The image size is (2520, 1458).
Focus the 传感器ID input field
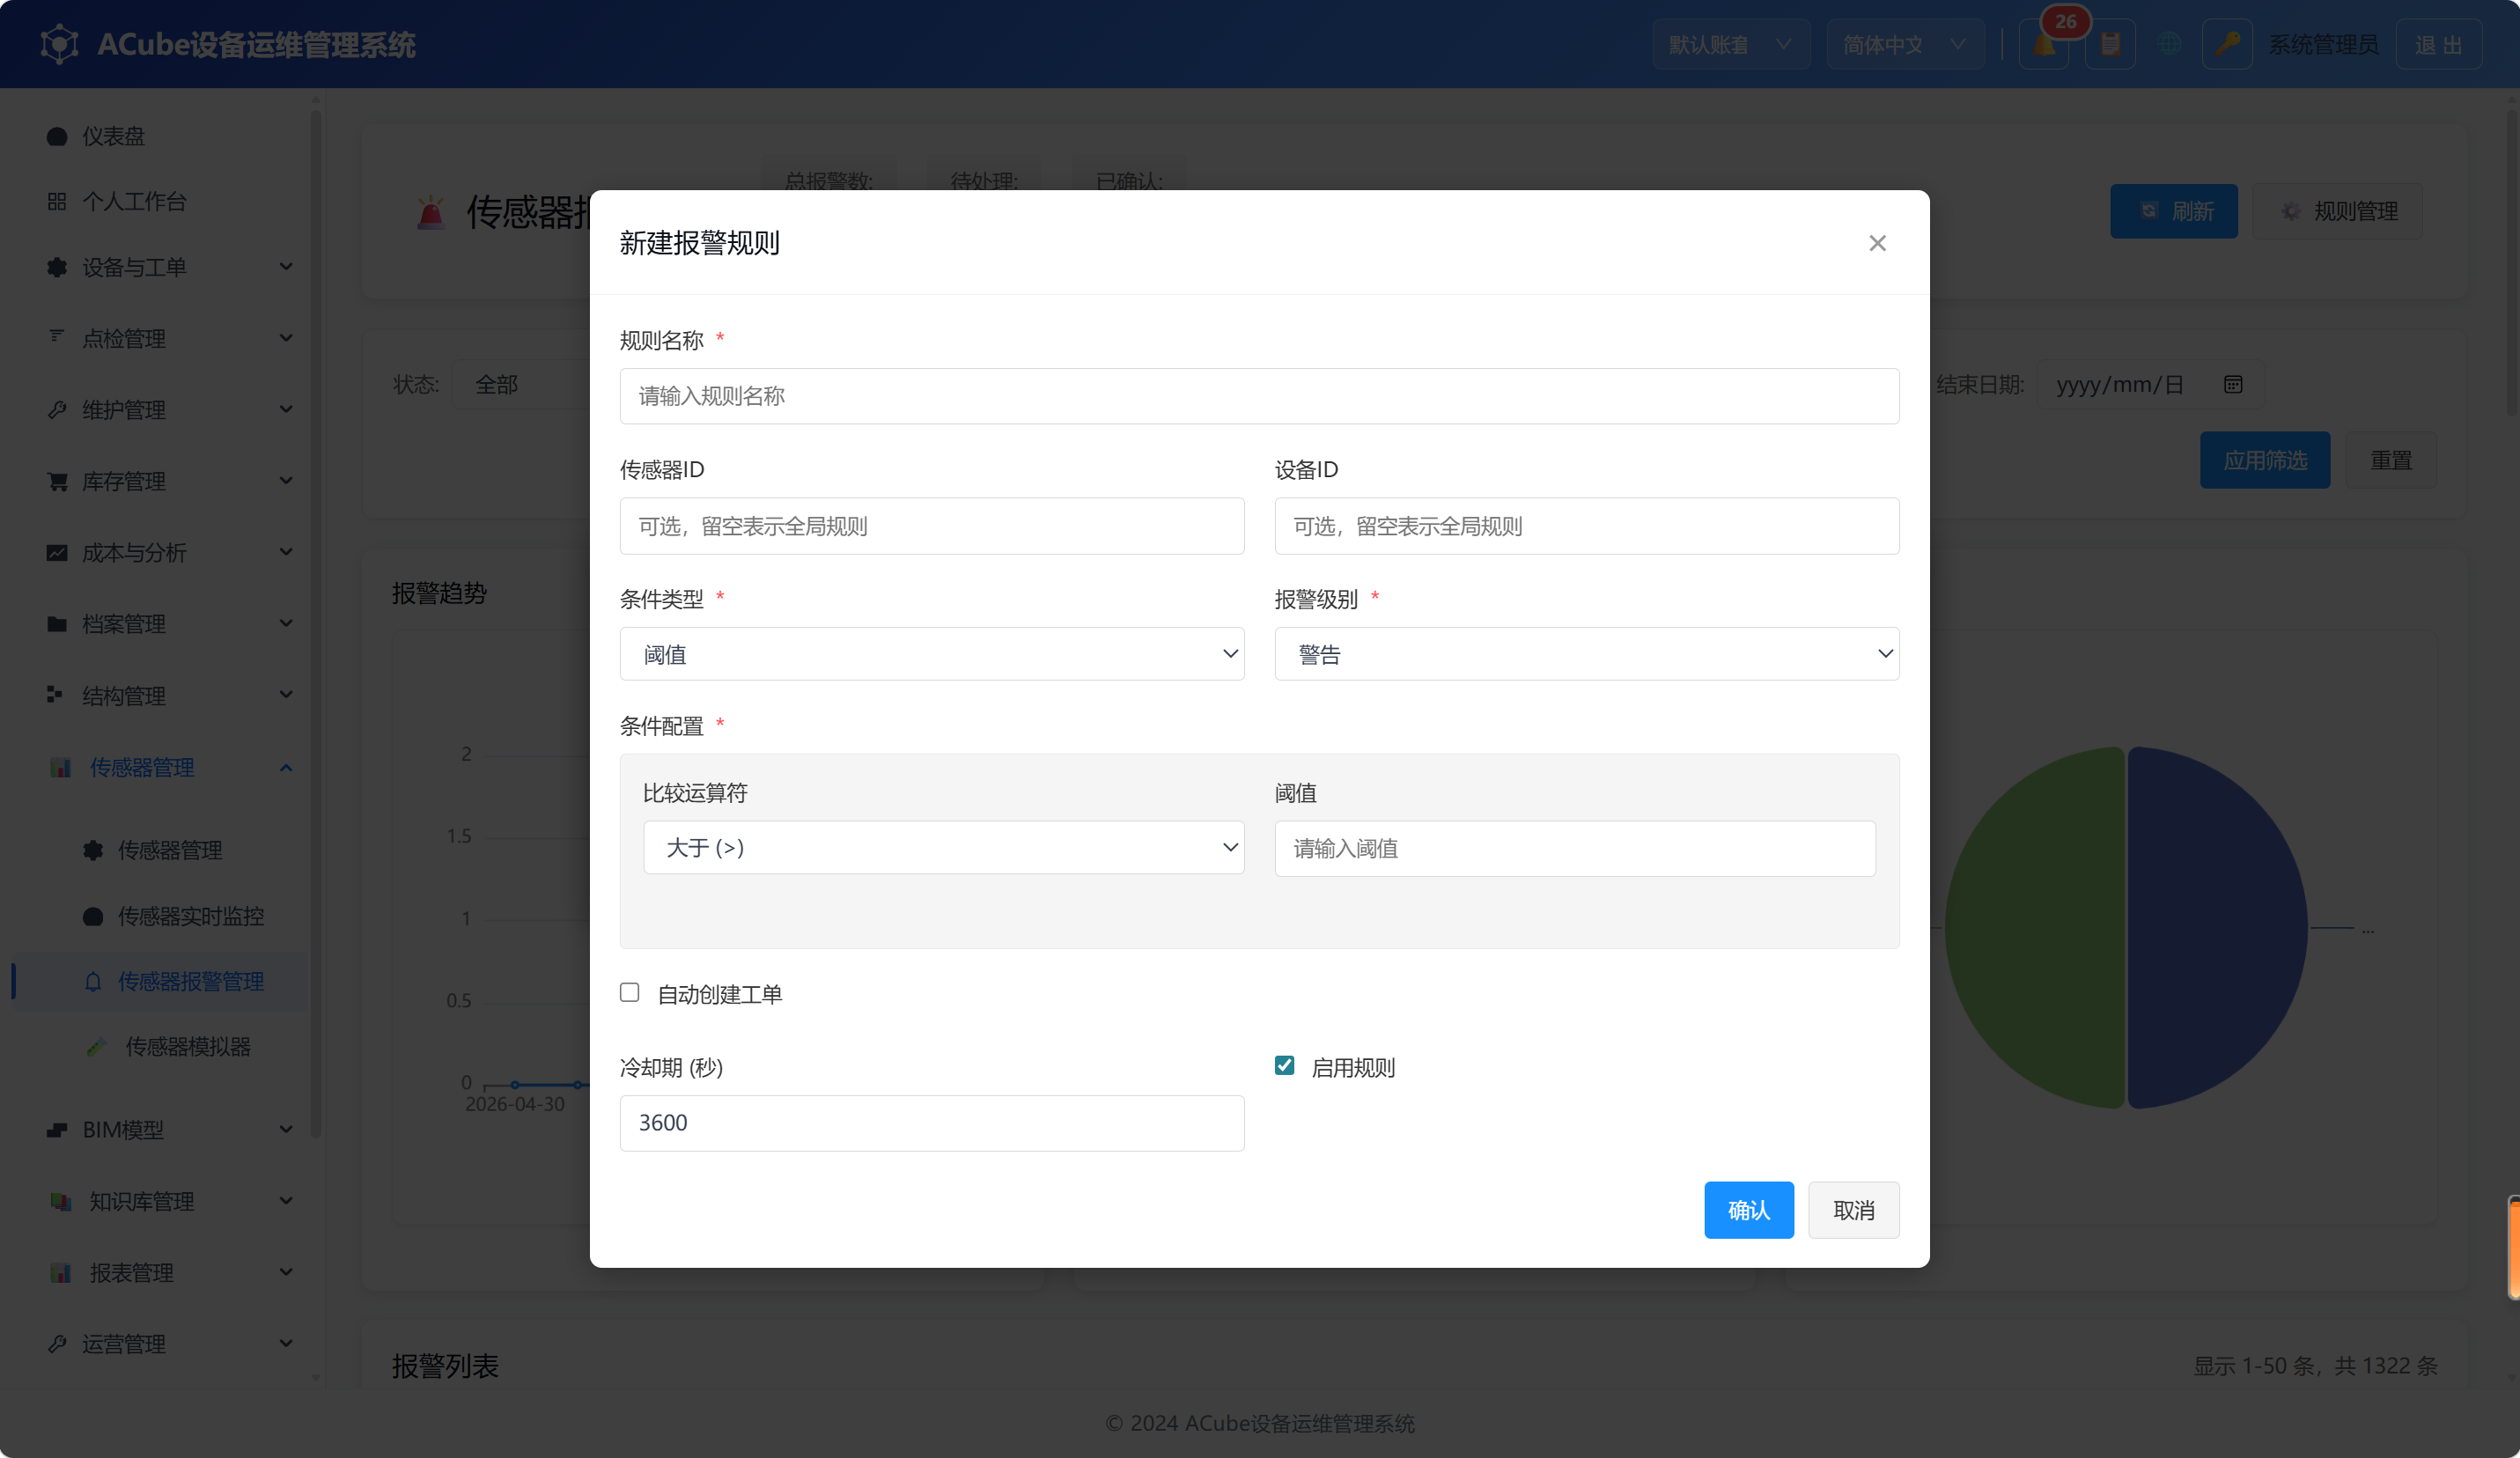click(x=932, y=526)
